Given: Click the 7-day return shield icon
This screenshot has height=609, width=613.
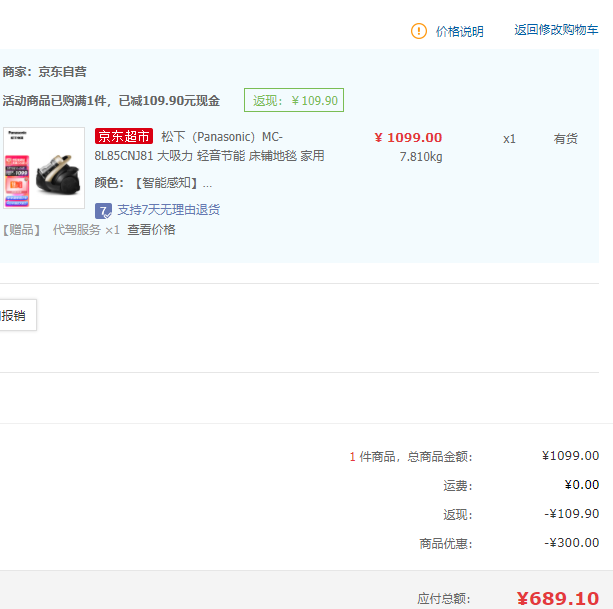Looking at the screenshot, I should click(x=103, y=211).
